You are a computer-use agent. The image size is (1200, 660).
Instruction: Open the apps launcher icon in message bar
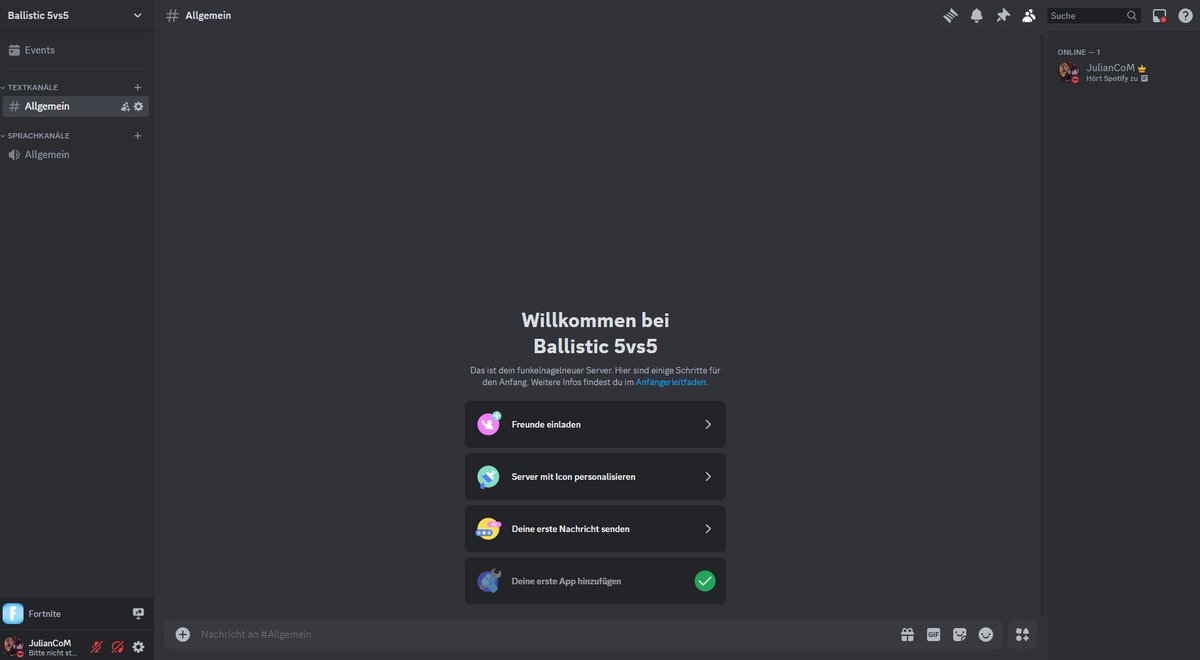click(1022, 634)
